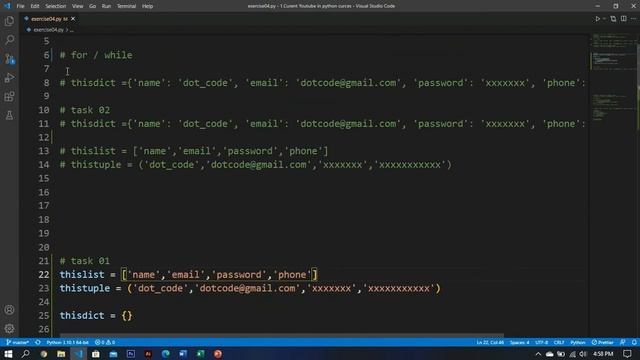Open notifications bell in status bar
Screen dimensions: 640x360
634,342
